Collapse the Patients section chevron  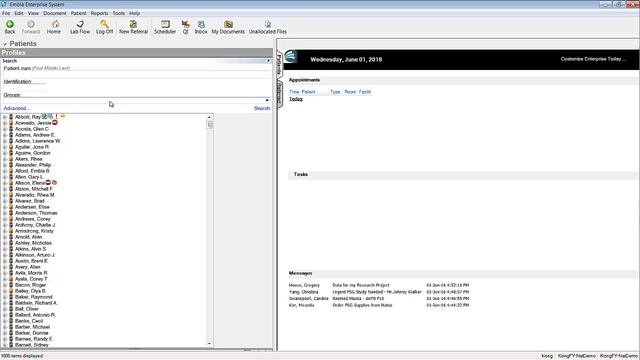(x=5, y=44)
